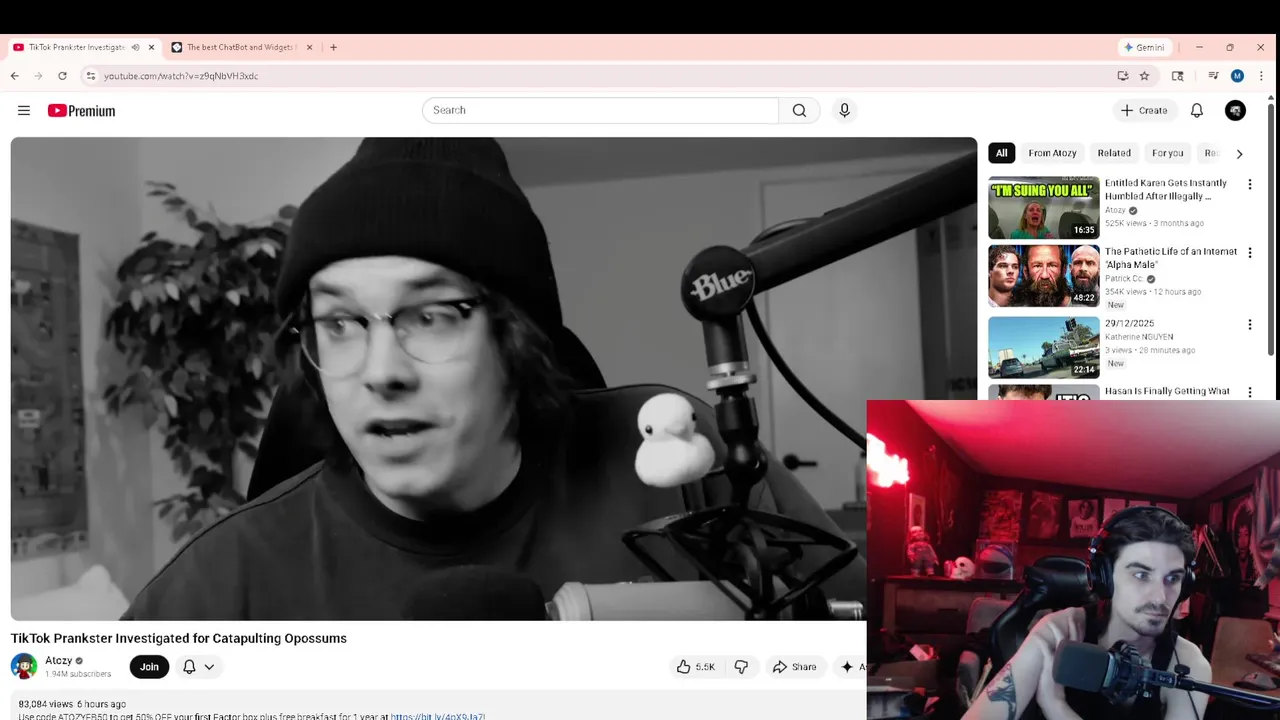The height and width of the screenshot is (720, 1280).
Task: Open the Pathetic Life of Alpha Male thumbnail
Action: point(1044,277)
